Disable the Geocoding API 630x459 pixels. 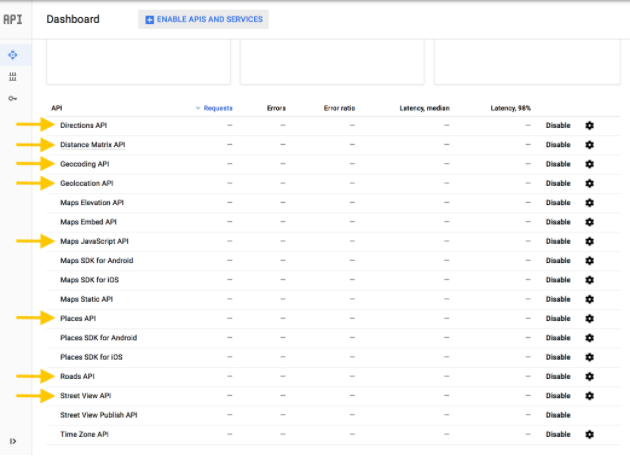pyautogui.click(x=558, y=164)
